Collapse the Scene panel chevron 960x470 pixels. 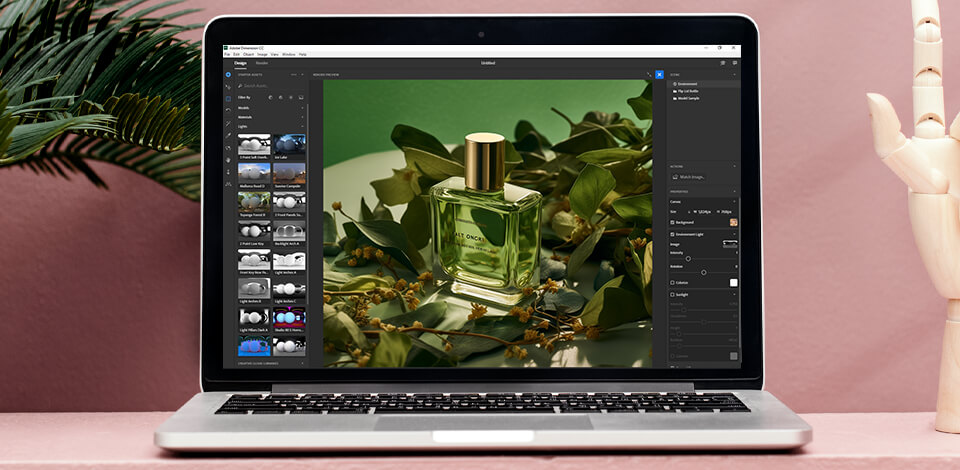735,75
